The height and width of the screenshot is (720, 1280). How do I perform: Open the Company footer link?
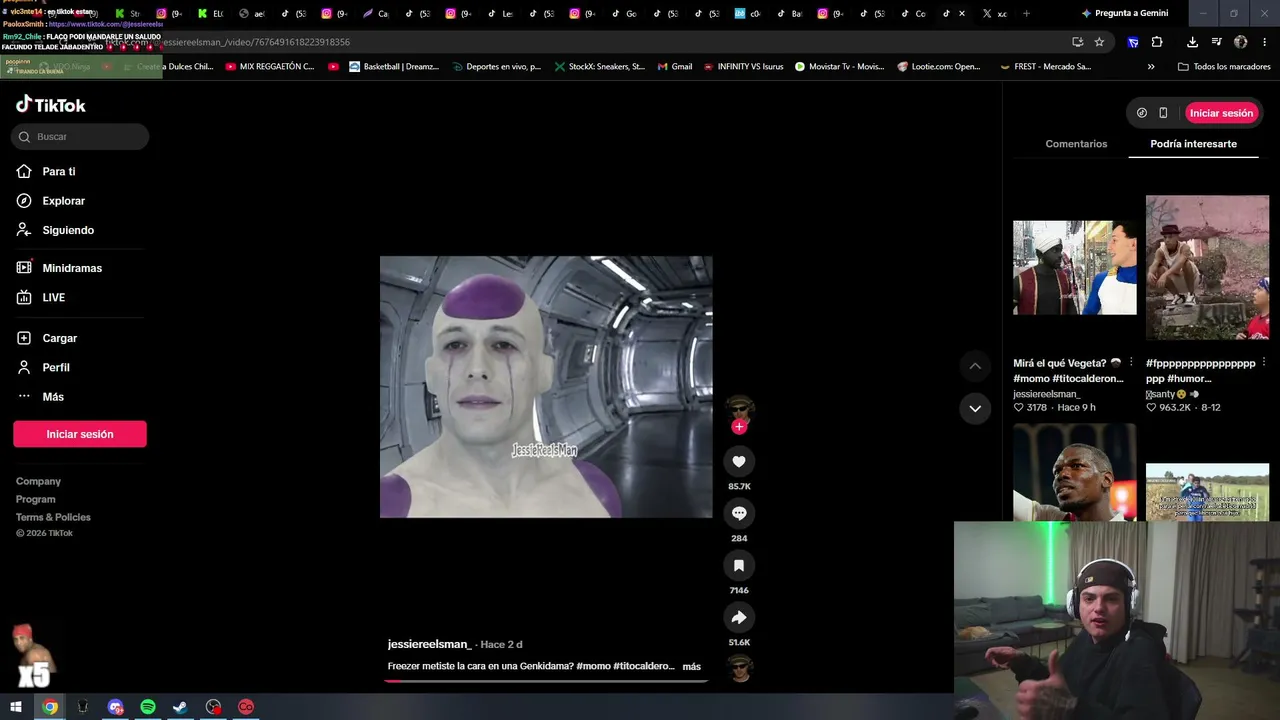[x=38, y=481]
